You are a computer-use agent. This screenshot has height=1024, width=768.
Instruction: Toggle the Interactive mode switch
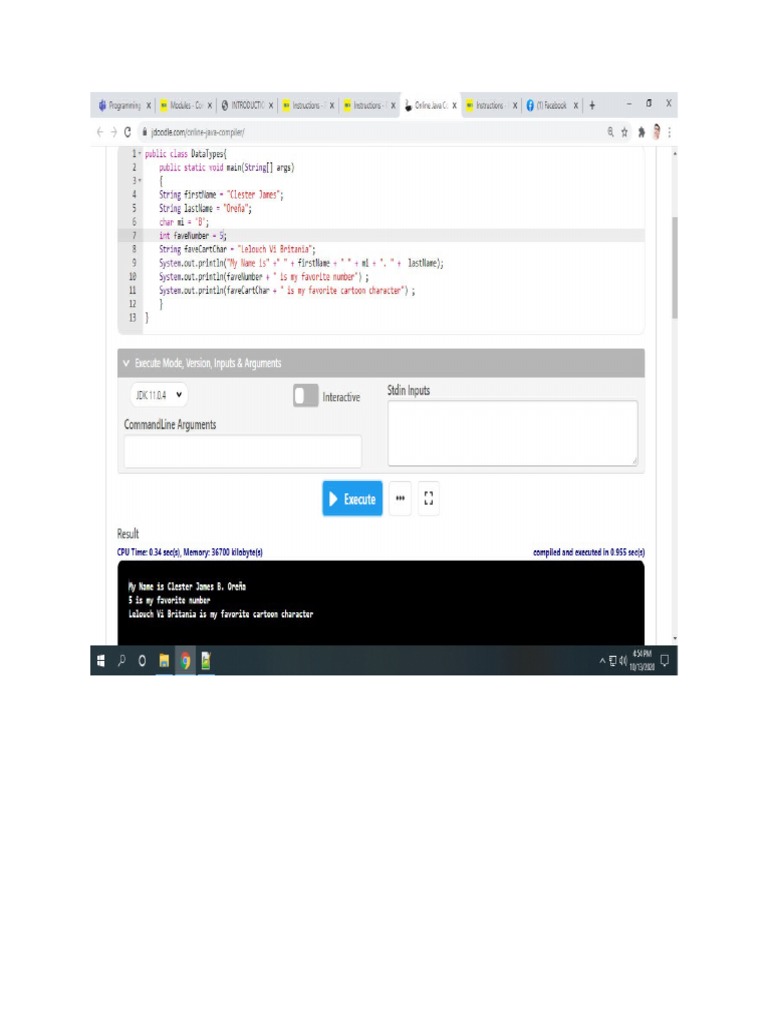(306, 396)
